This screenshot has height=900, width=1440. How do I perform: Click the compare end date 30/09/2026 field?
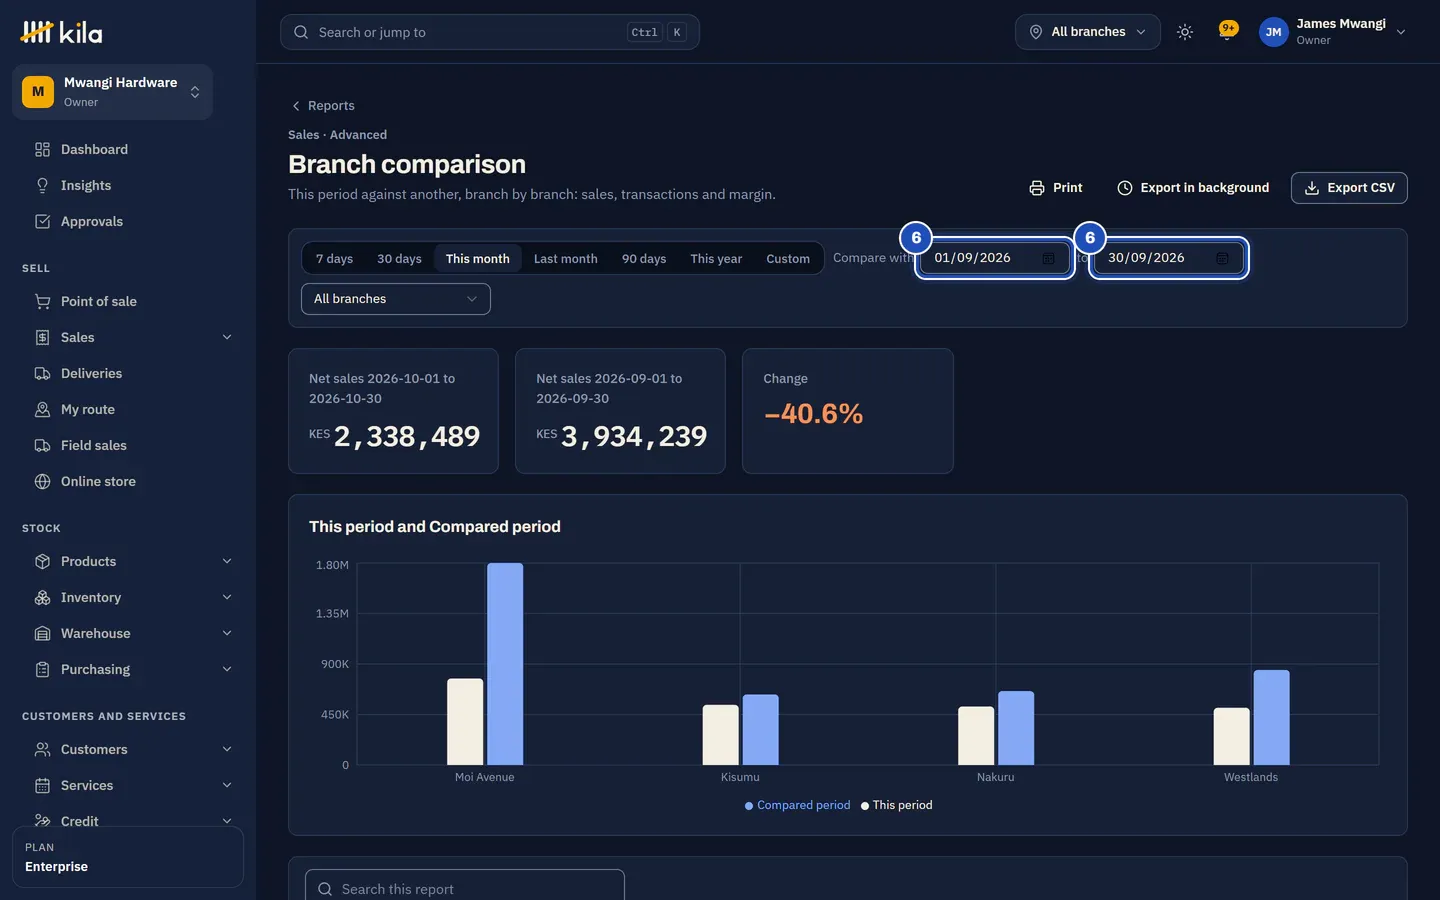(x=1168, y=258)
